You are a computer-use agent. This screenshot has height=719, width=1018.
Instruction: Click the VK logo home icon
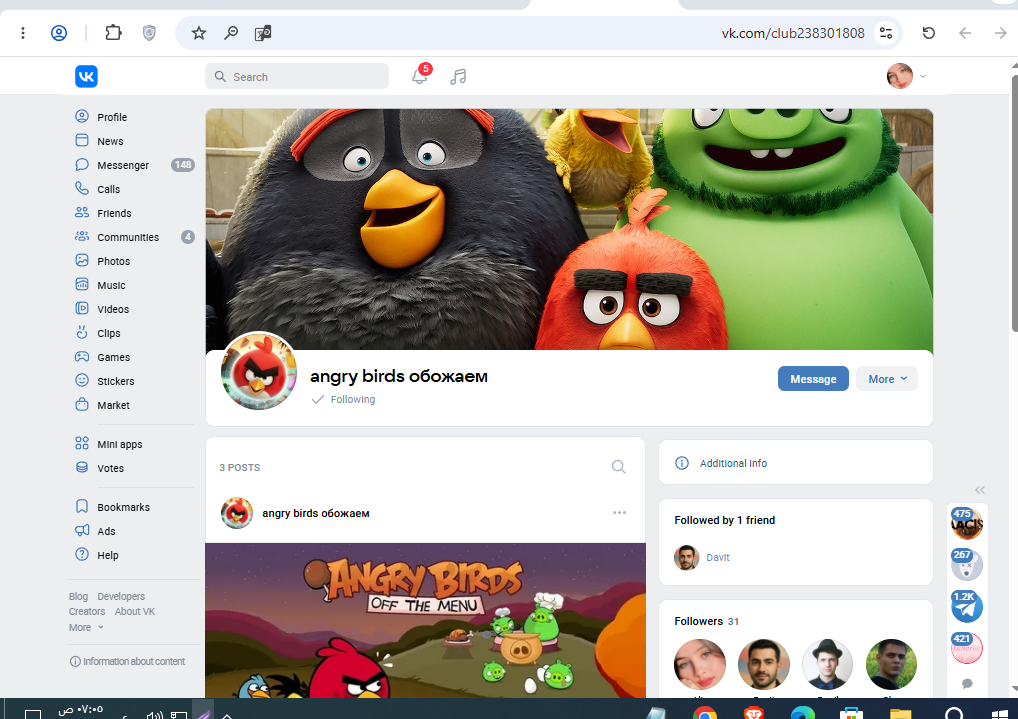(86, 77)
